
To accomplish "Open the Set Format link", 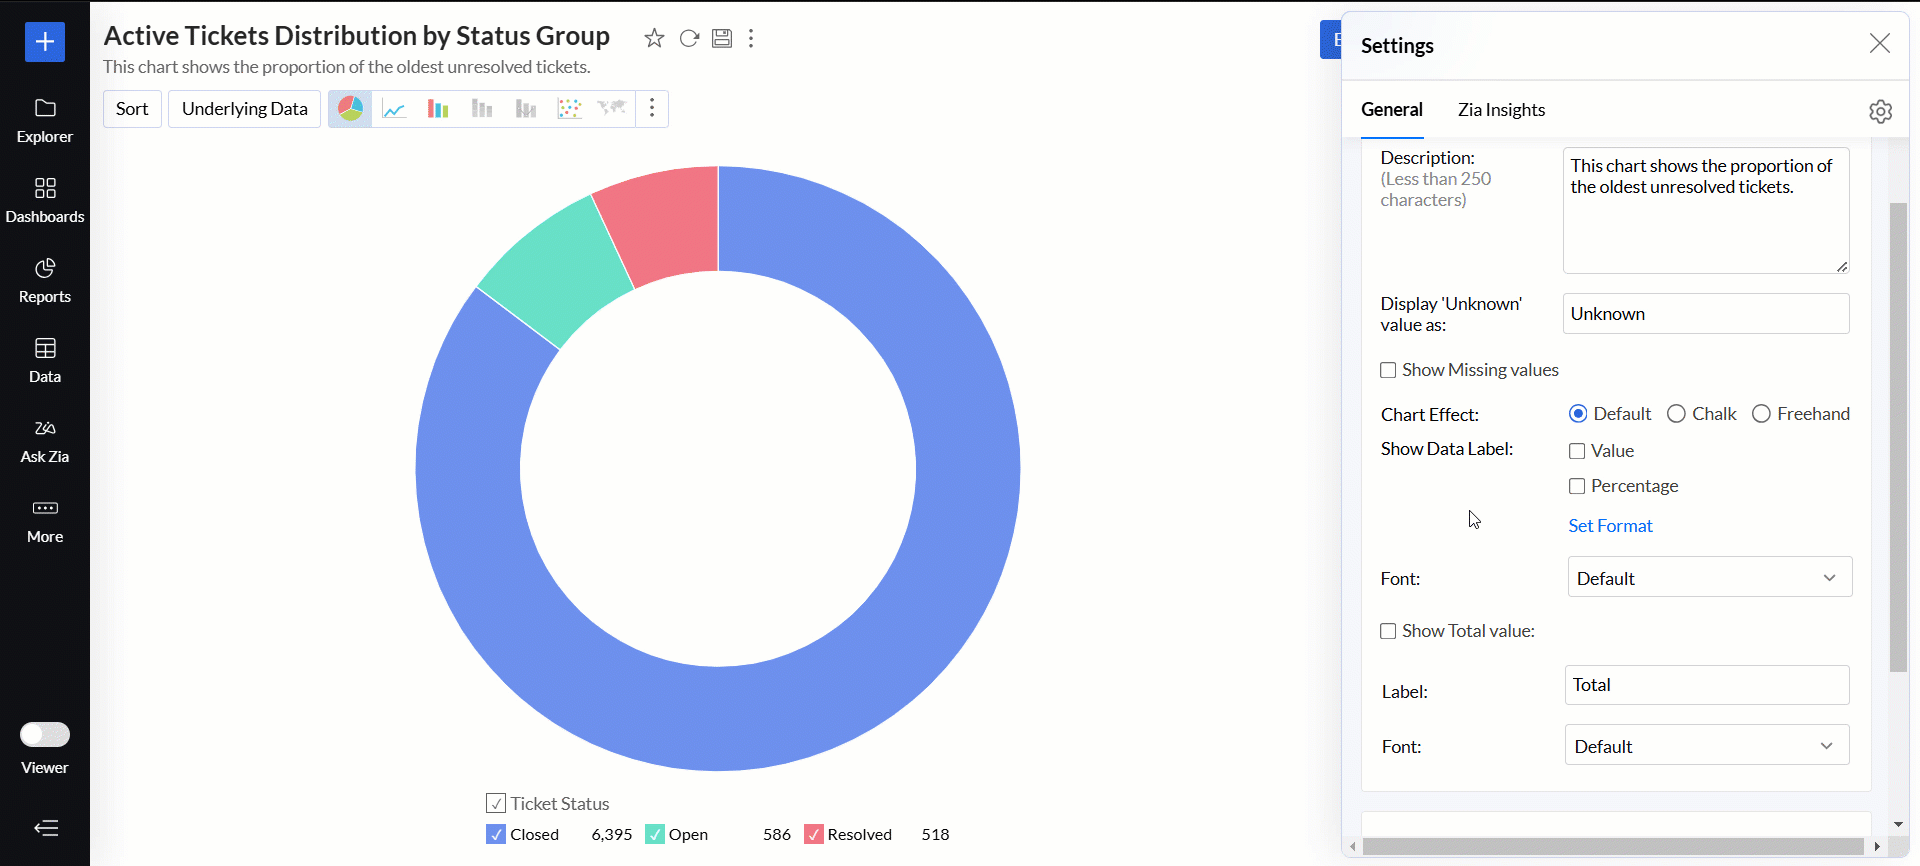I will click(1610, 526).
